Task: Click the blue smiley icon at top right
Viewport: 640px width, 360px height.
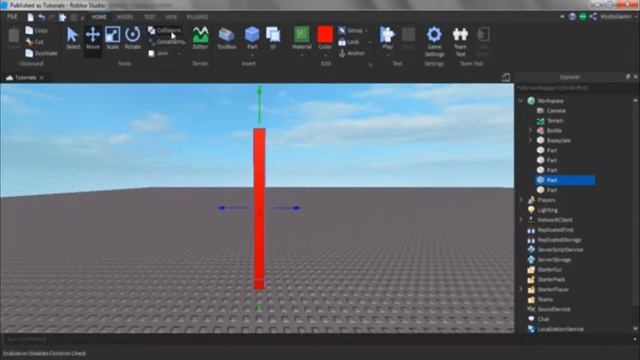Action: [573, 16]
